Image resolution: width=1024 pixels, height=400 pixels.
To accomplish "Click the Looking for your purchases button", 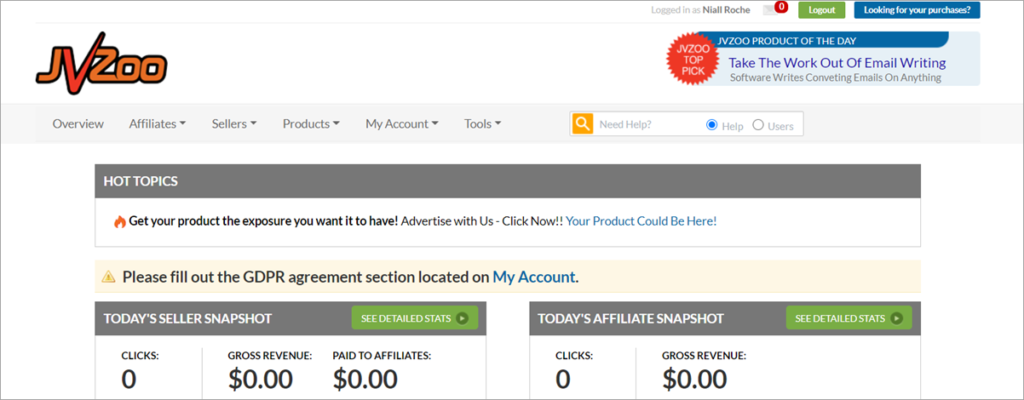I will tap(917, 10).
